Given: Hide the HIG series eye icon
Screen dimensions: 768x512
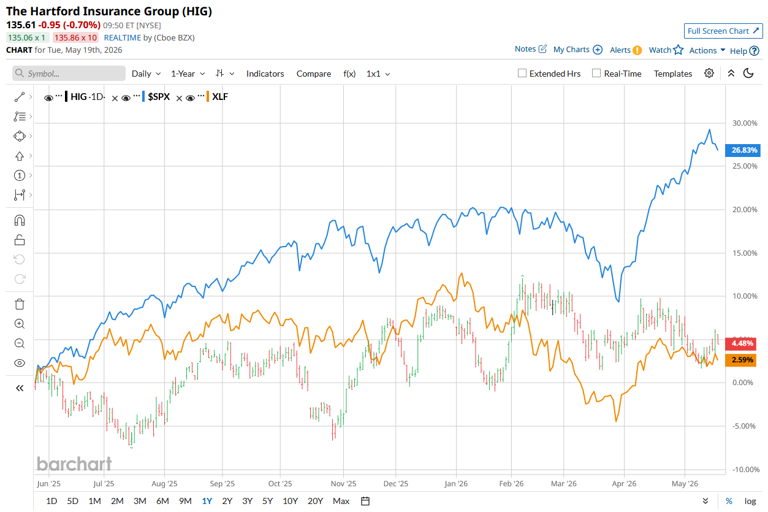Looking at the screenshot, I should (48, 98).
